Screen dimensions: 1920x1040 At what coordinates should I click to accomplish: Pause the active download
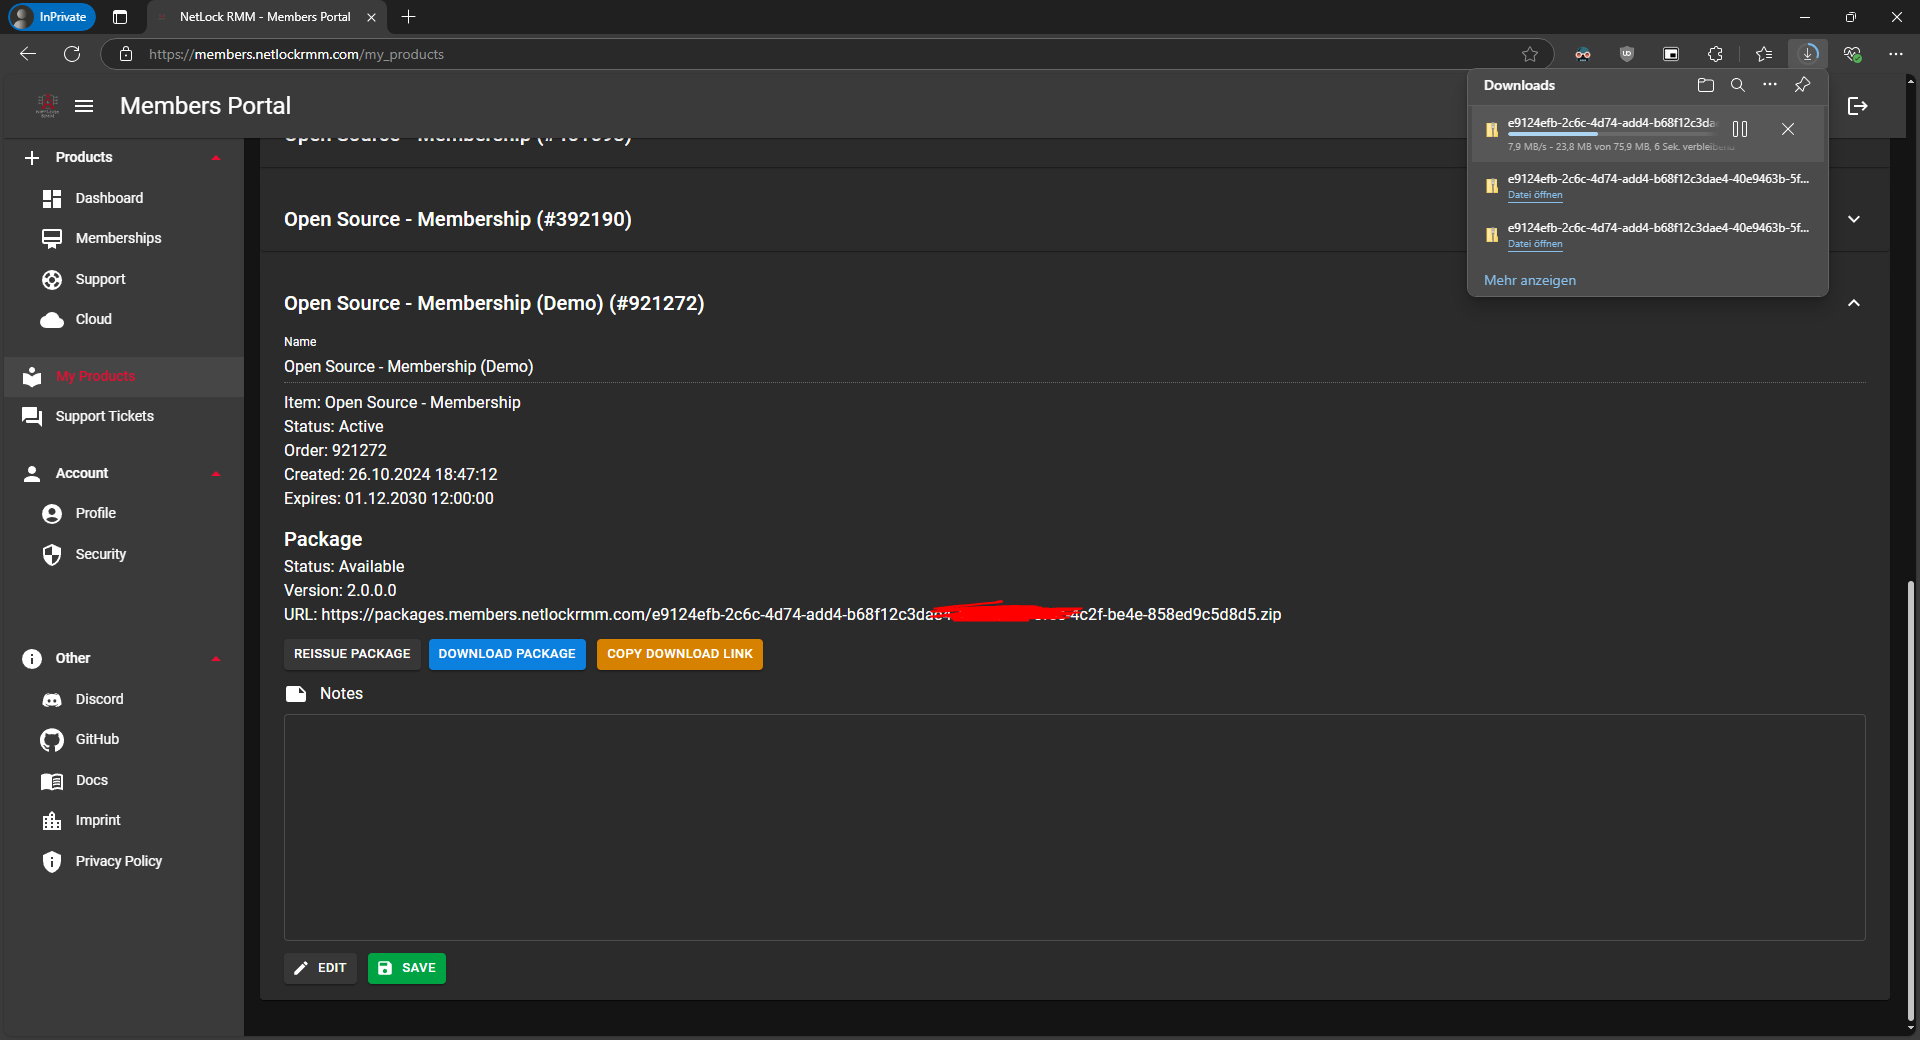[x=1740, y=129]
